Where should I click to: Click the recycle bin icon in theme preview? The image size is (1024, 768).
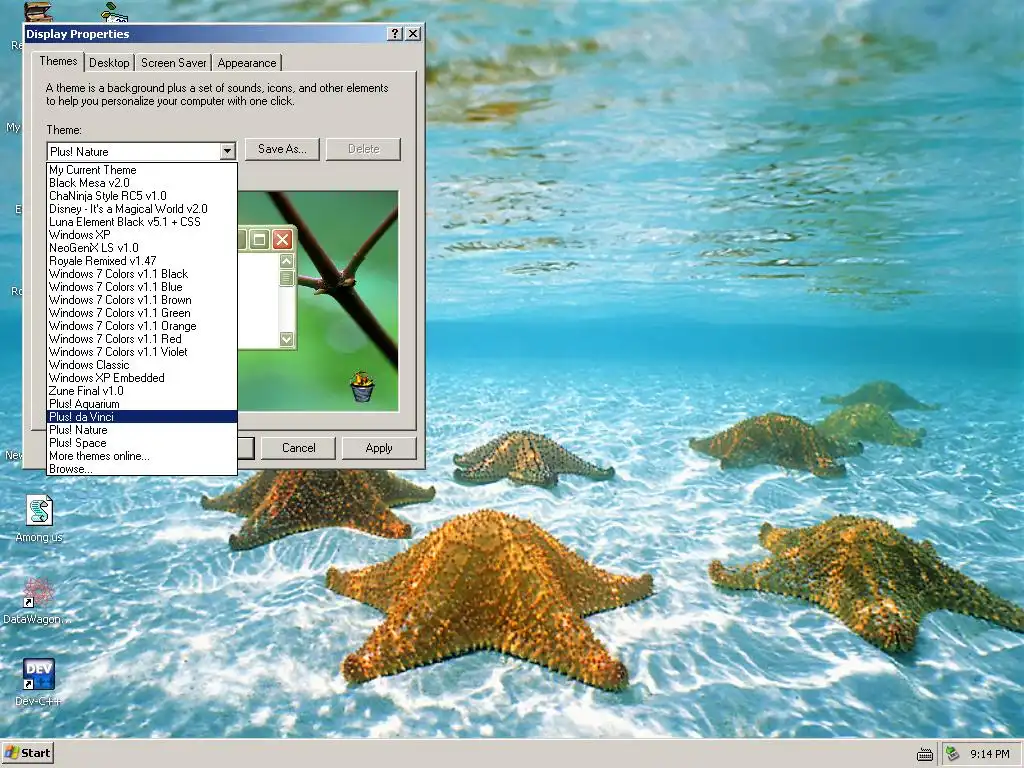pyautogui.click(x=362, y=387)
